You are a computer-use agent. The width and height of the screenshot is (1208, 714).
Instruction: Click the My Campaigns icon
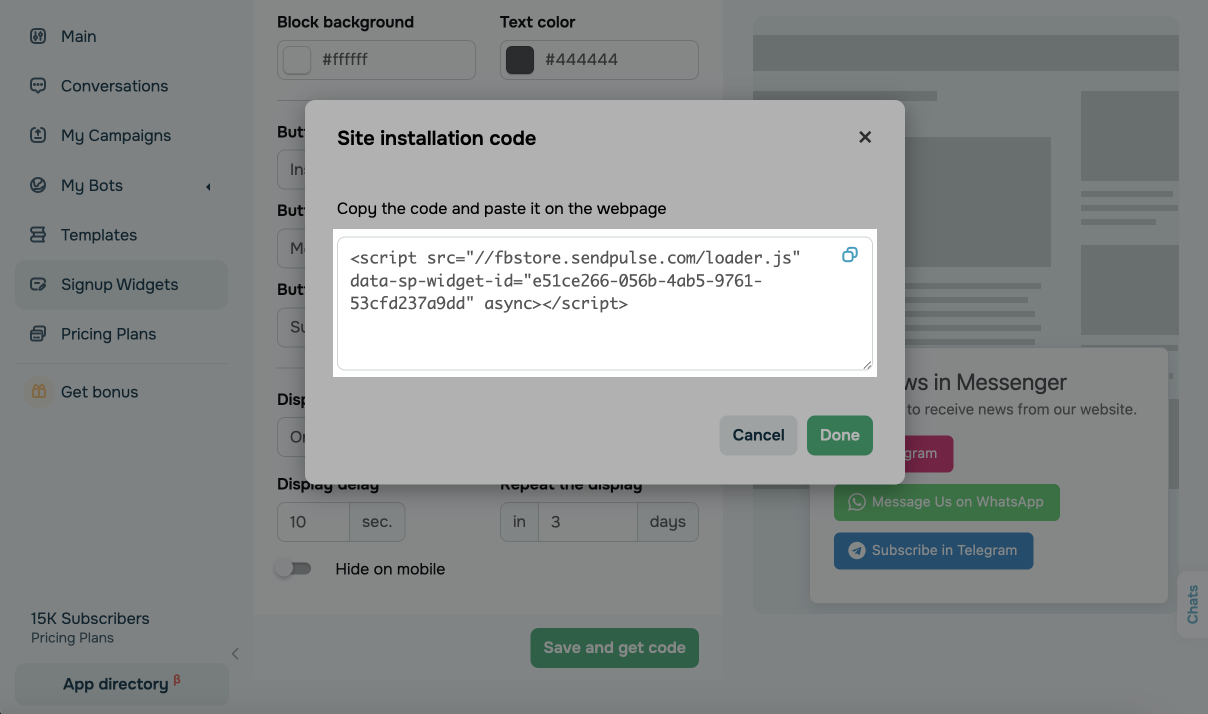[x=38, y=135]
